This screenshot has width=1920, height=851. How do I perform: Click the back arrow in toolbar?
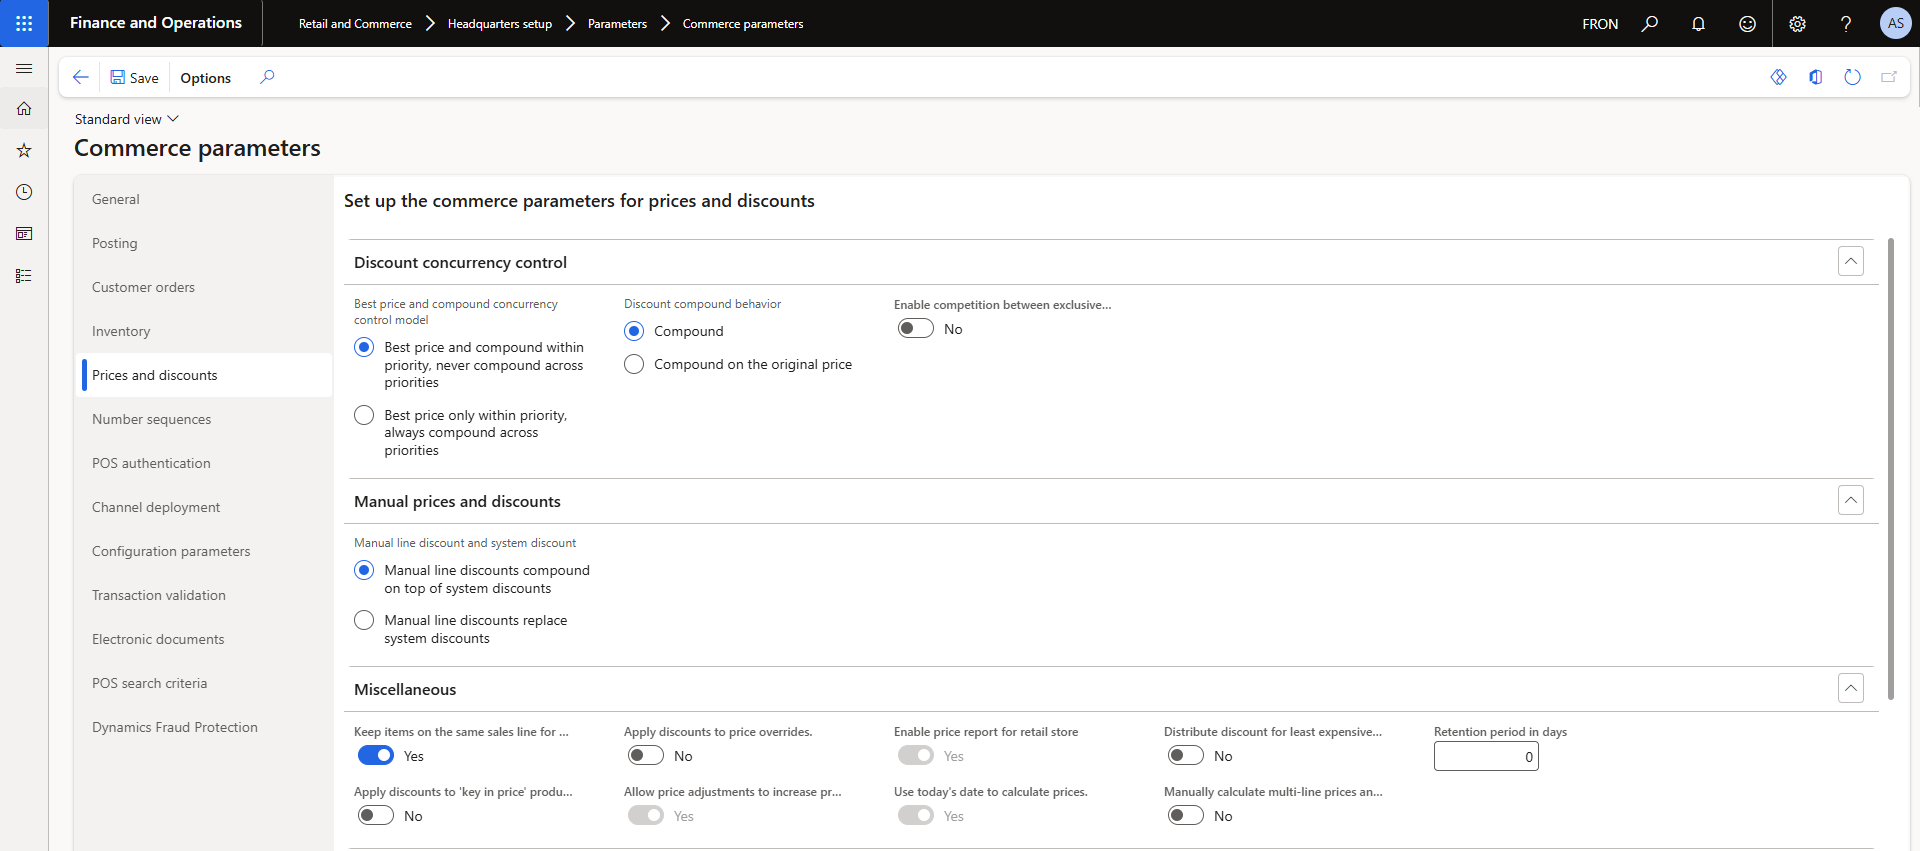point(81,78)
